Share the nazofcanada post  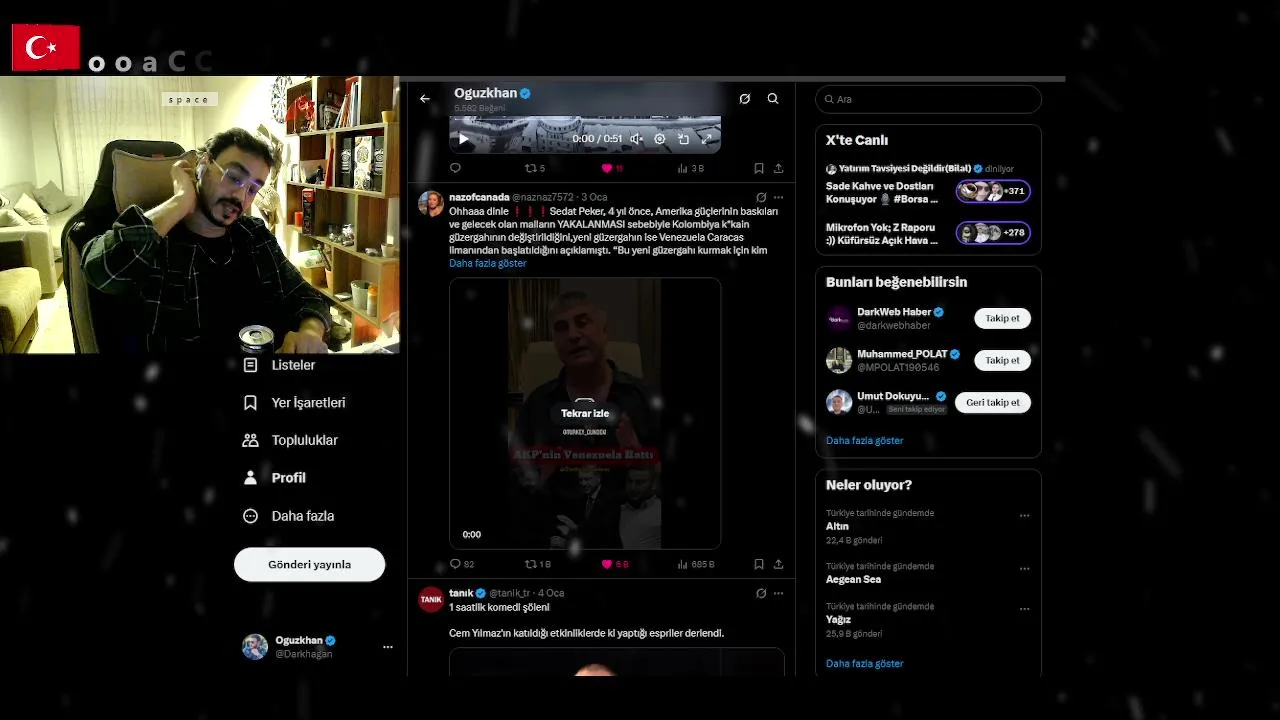pos(778,564)
